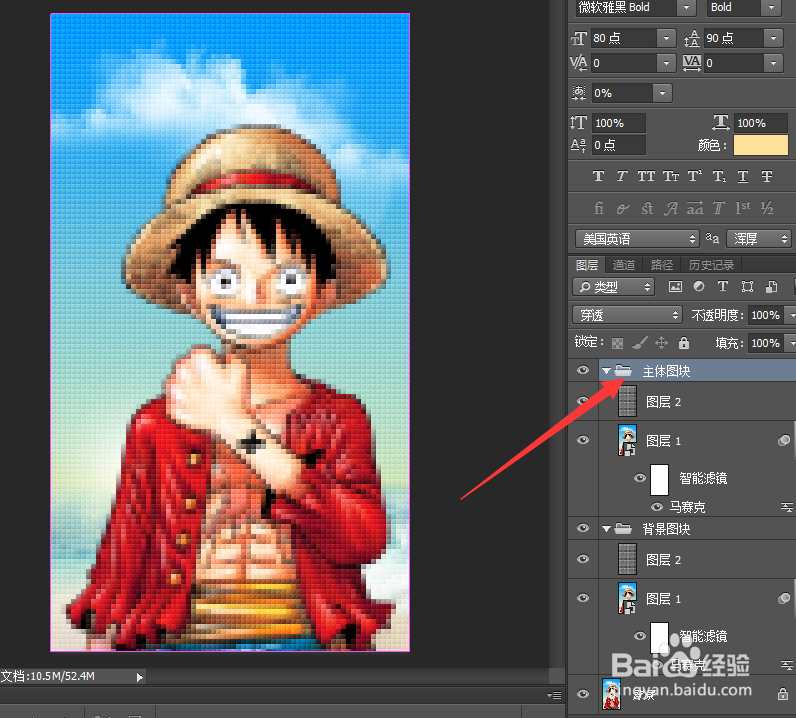Enable discretionary ligatures st icon

647,208
